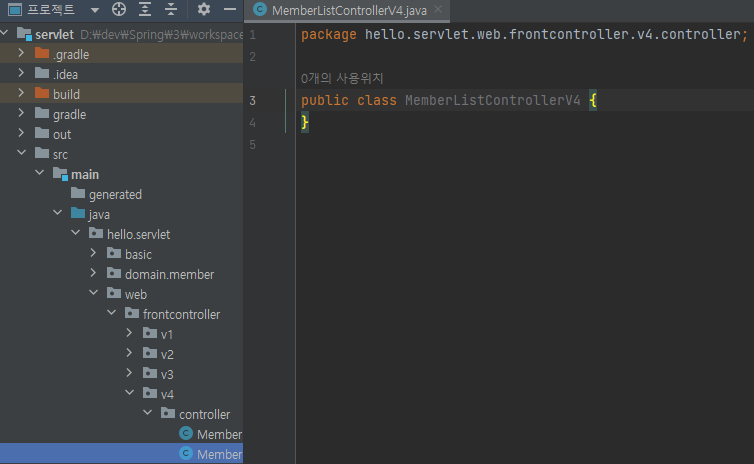Collapse the main folder
The width and height of the screenshot is (754, 464).
pos(39,173)
